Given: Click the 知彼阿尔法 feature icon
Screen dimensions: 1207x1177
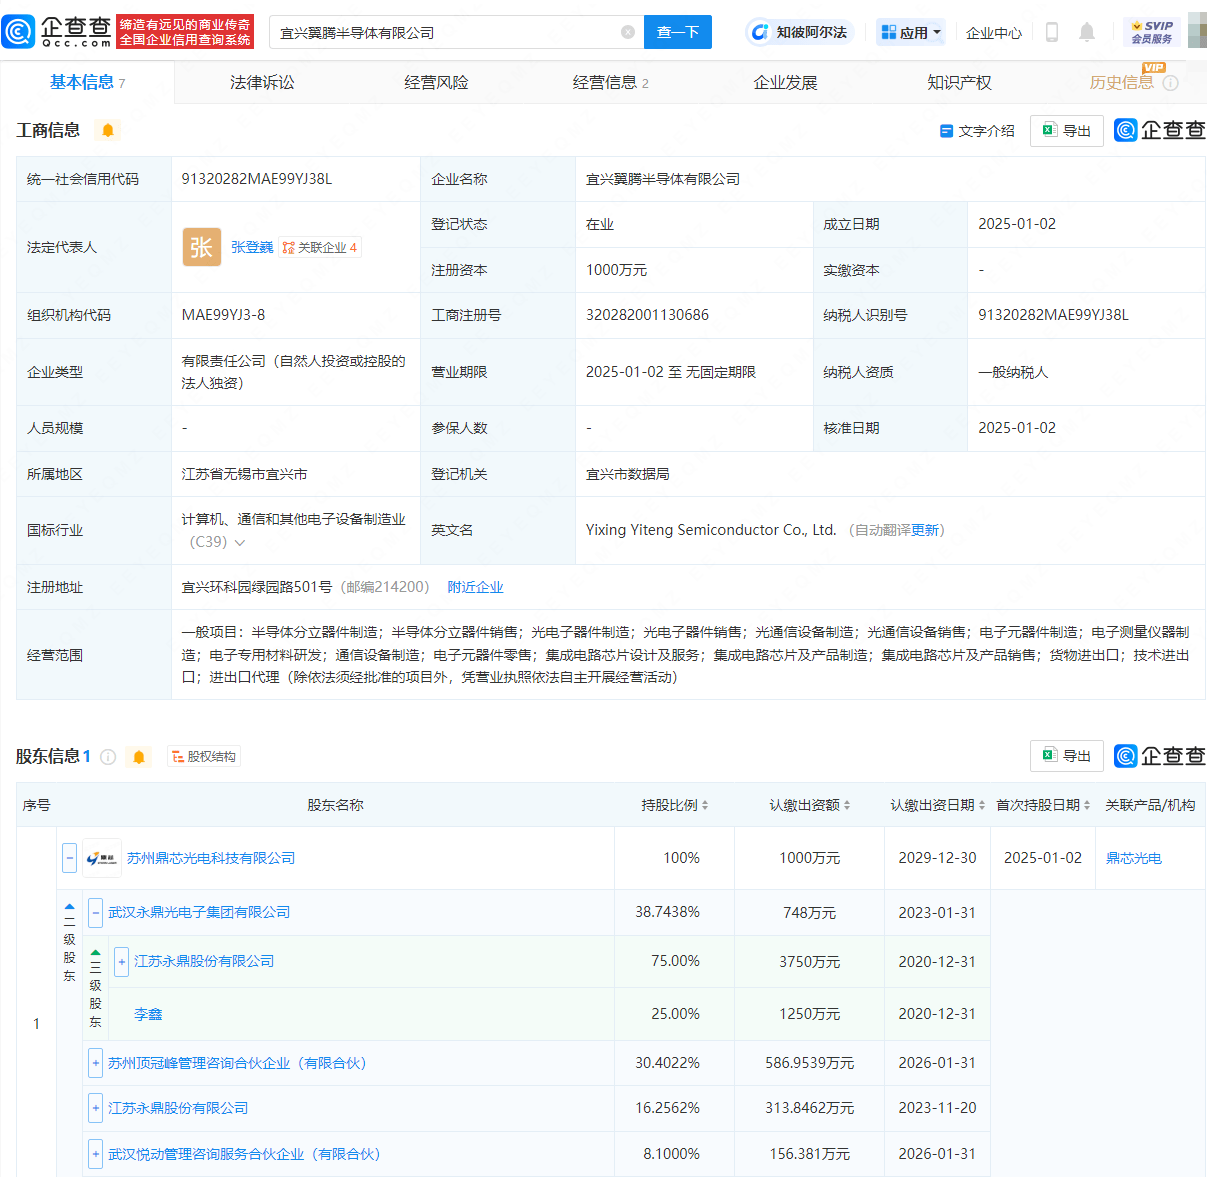Looking at the screenshot, I should [x=760, y=33].
